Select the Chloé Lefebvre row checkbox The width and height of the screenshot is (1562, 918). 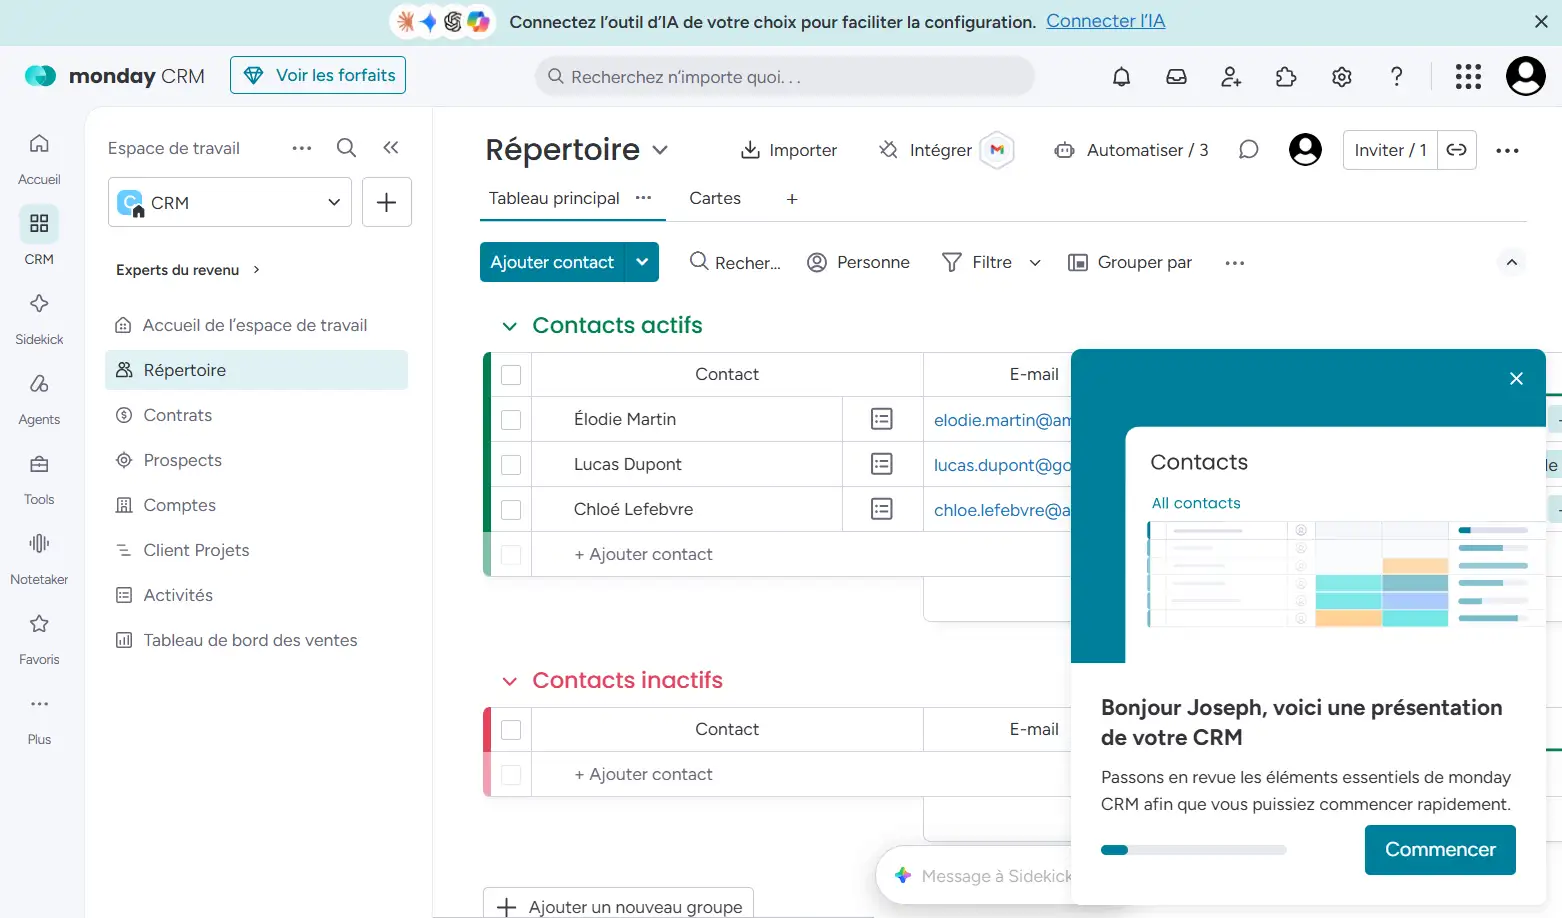511,510
